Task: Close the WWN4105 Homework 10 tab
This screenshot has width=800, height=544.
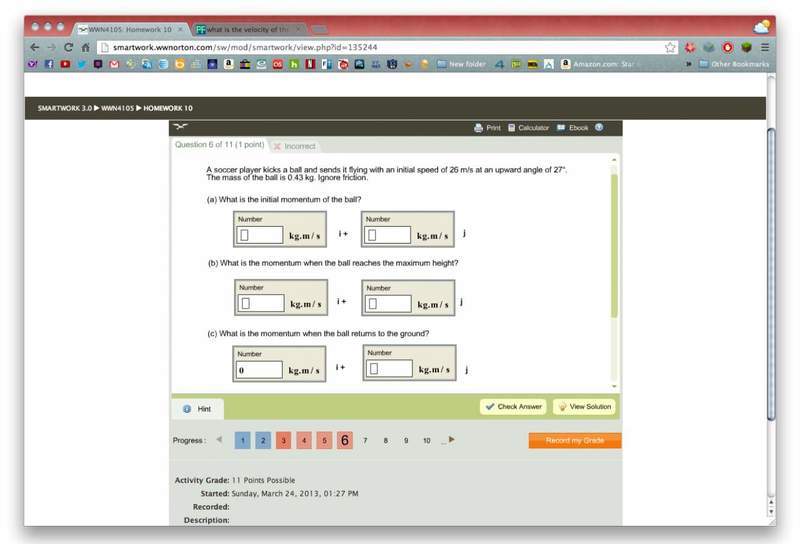Action: click(x=180, y=30)
